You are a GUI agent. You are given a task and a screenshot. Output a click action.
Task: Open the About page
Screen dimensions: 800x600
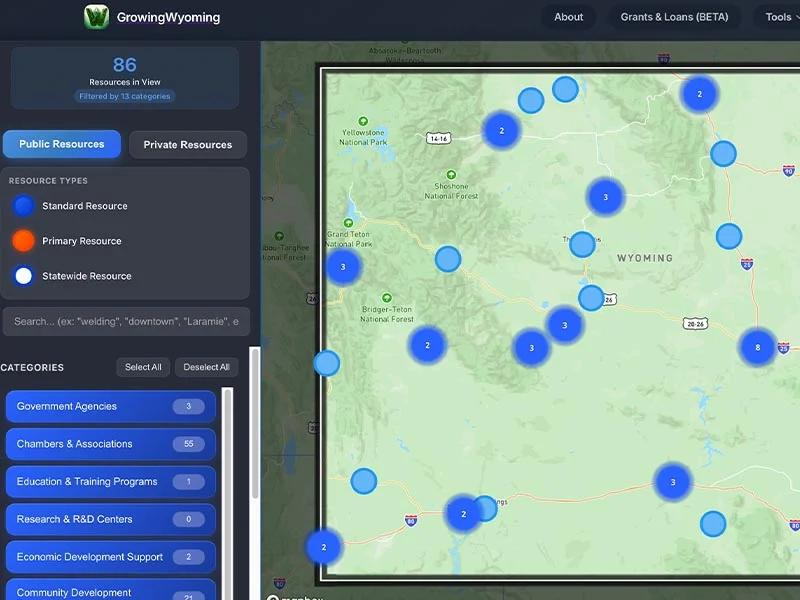568,17
